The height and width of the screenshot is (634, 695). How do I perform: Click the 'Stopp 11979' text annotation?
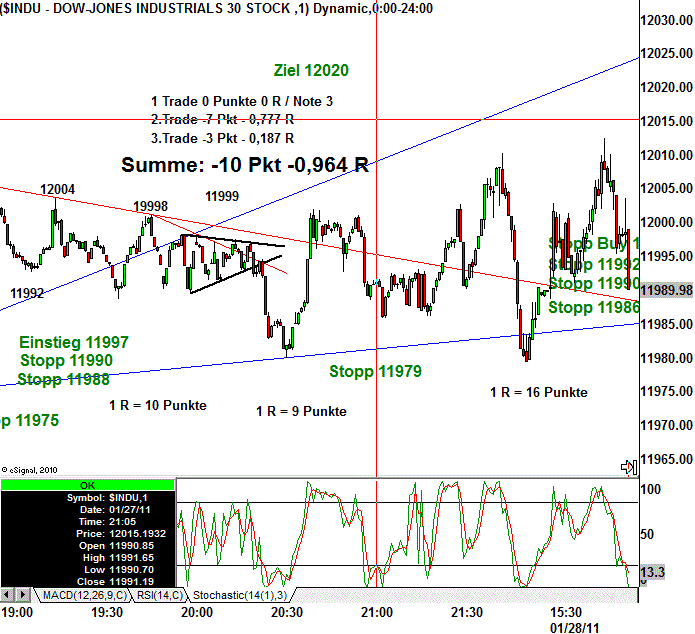pos(375,372)
